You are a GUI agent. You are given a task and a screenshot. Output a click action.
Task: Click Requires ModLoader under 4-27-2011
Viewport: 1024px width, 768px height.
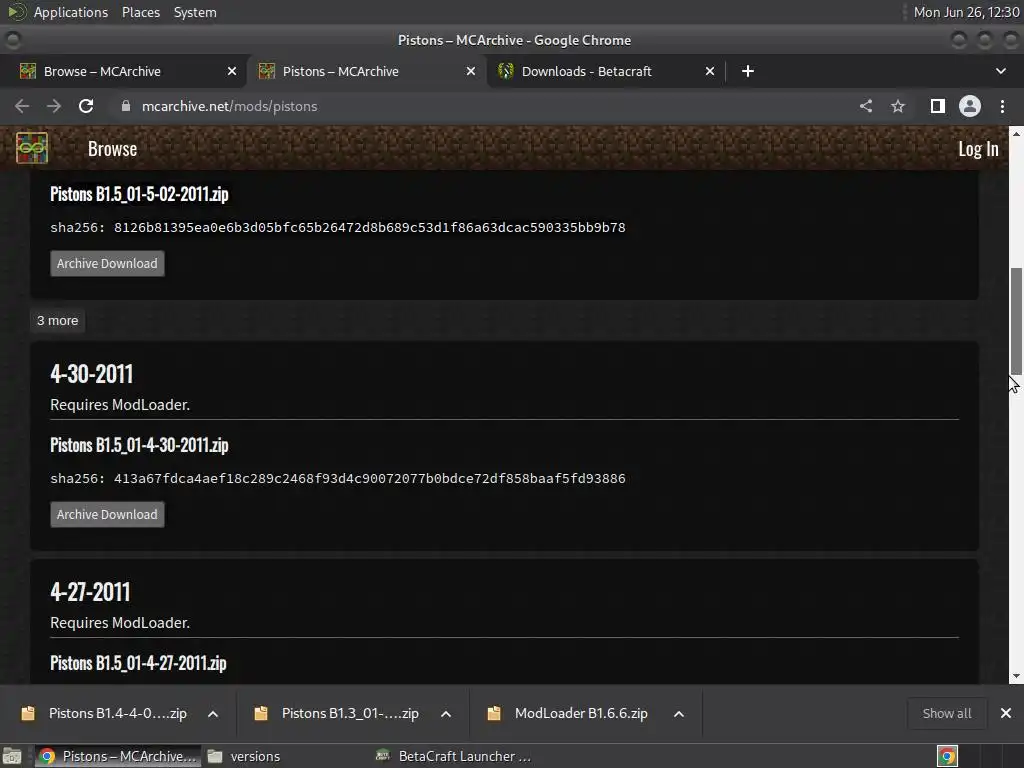coord(120,623)
